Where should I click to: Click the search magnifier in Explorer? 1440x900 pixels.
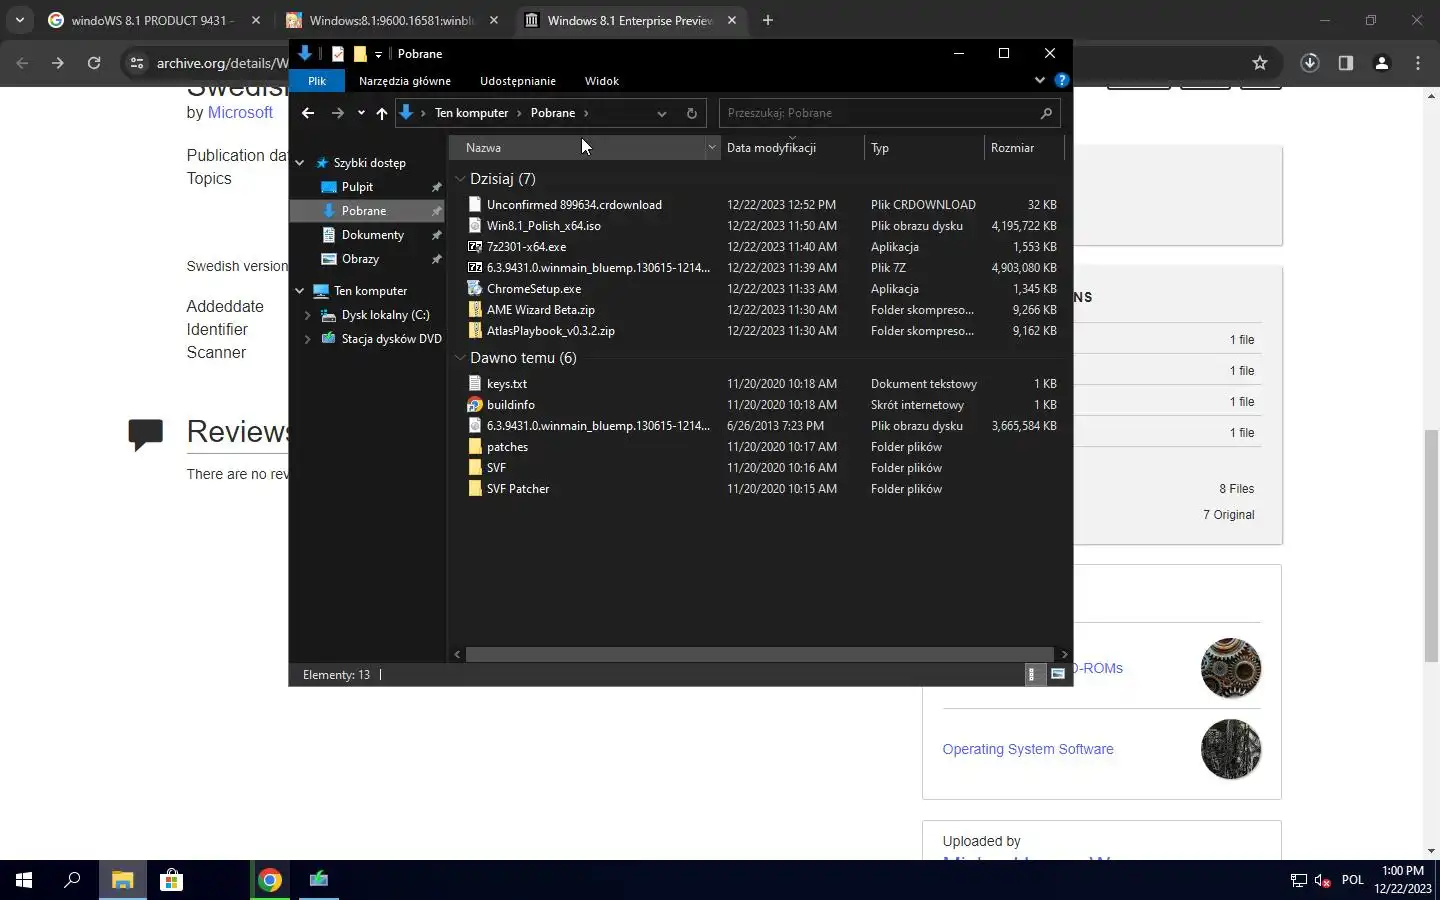pyautogui.click(x=1046, y=113)
